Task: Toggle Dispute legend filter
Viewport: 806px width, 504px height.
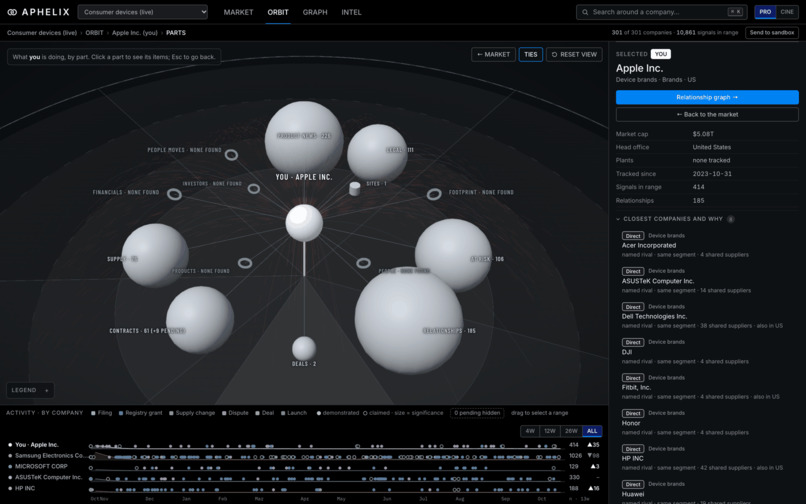Action: coord(235,413)
